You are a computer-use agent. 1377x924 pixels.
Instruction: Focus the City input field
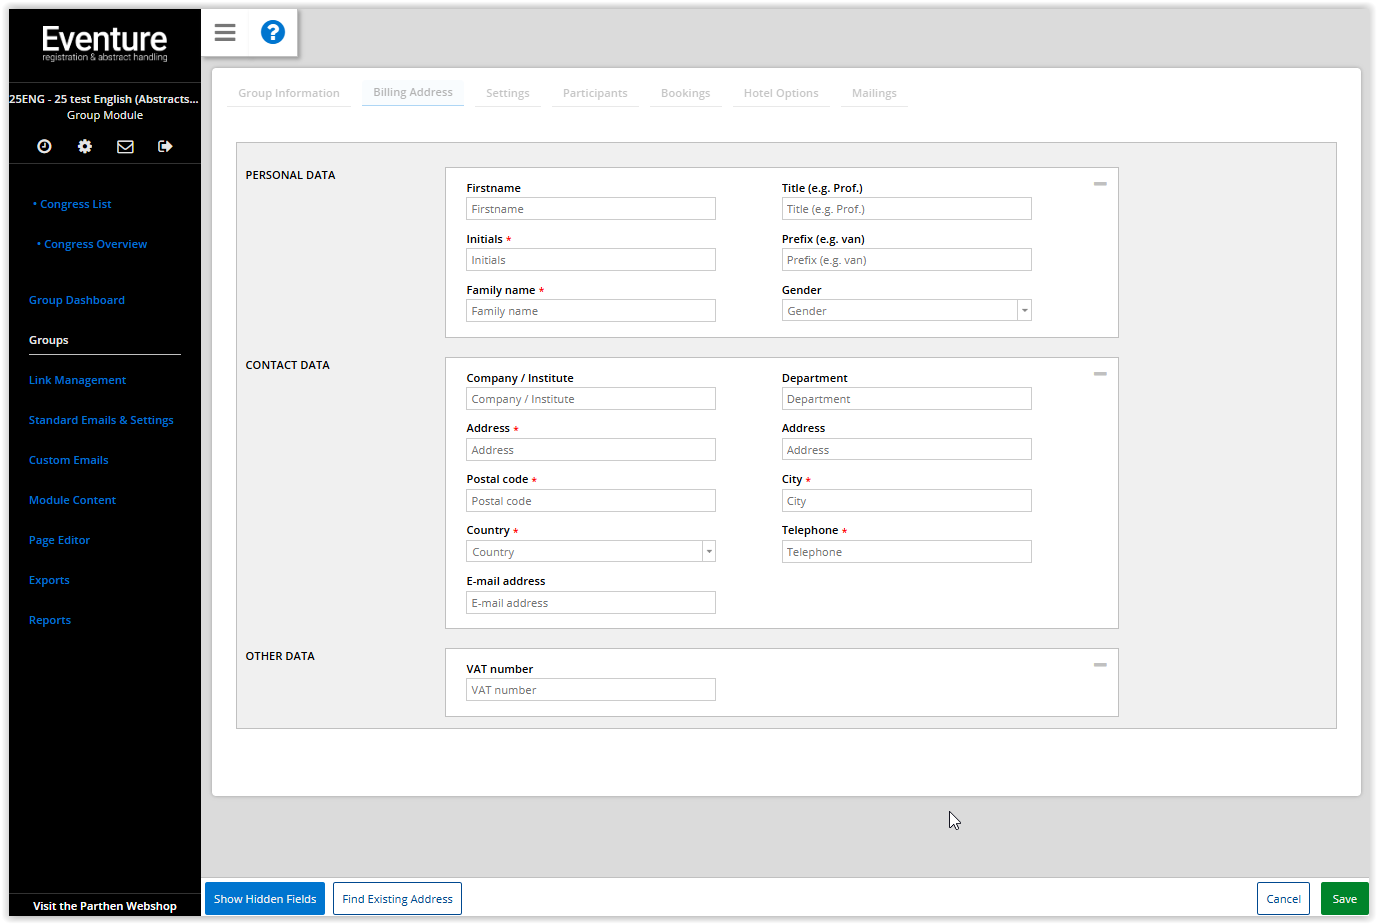click(906, 501)
